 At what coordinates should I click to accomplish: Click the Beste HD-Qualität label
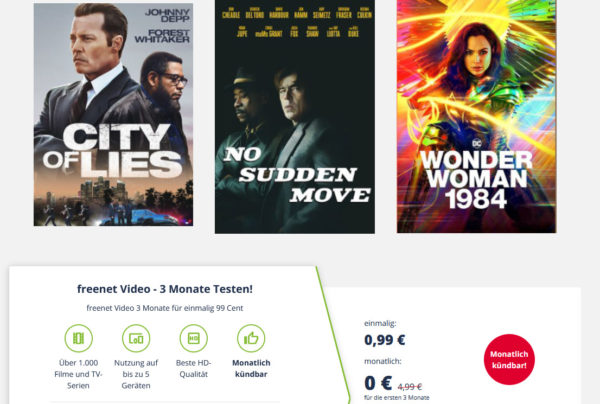194,368
